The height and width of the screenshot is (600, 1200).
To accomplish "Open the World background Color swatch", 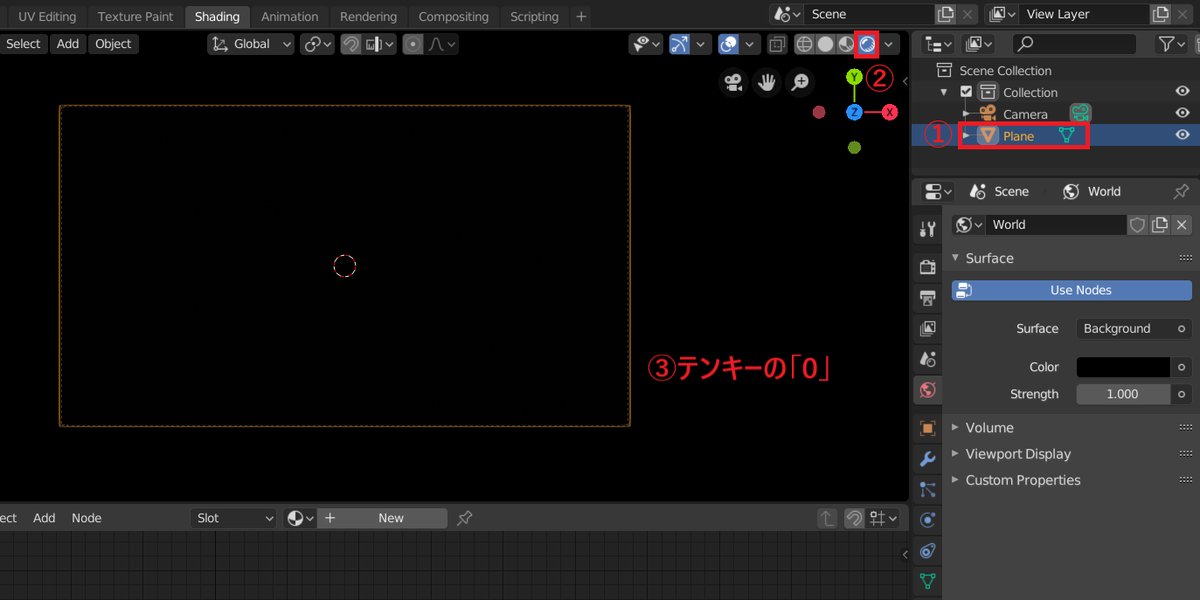I will click(x=1122, y=366).
